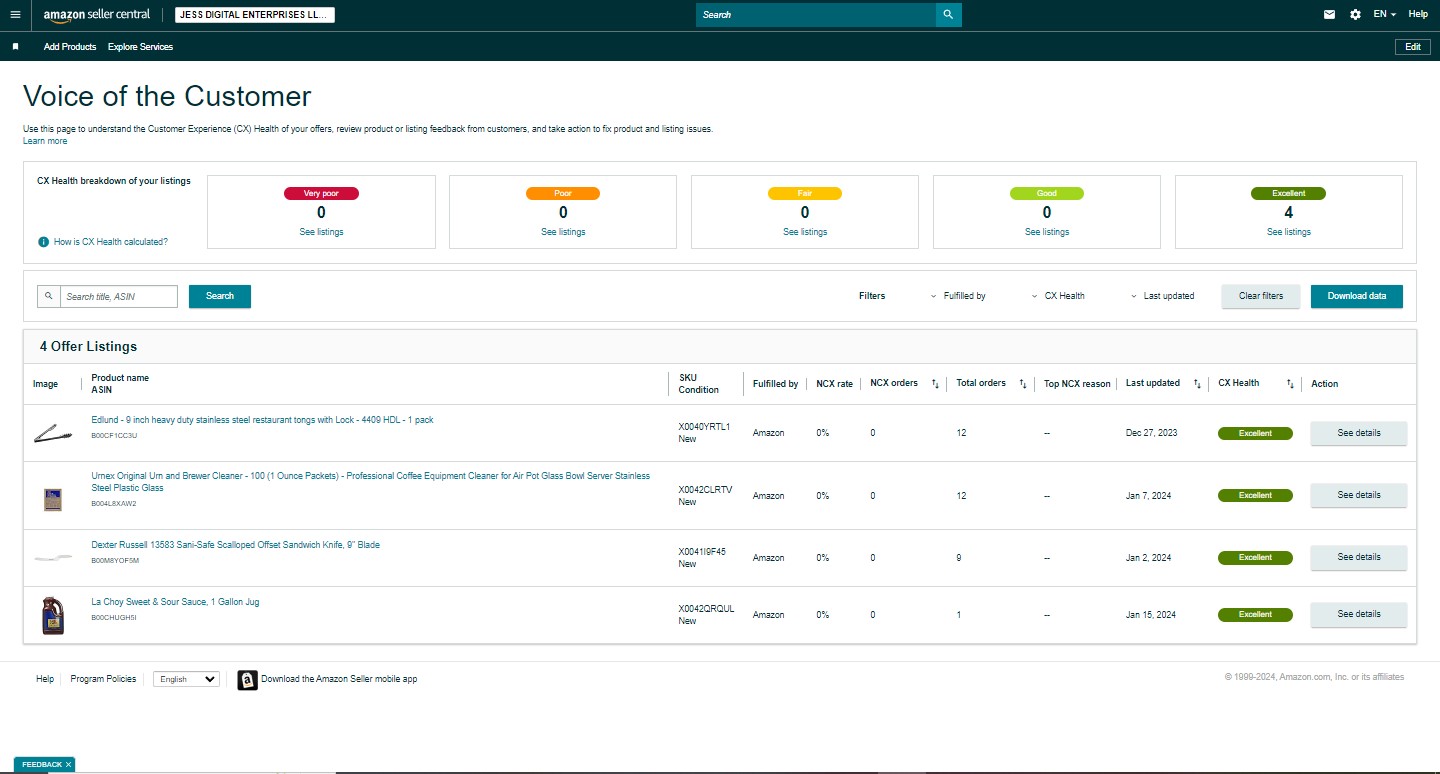The width and height of the screenshot is (1440, 774).
Task: Click the bookmark flag icon
Action: coord(15,47)
